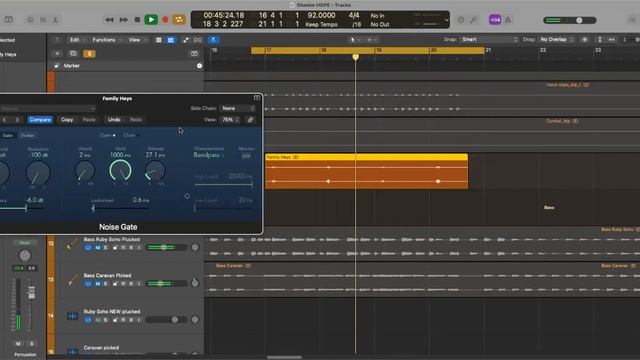Open the Drag No Overlap dropdown

[557, 40]
